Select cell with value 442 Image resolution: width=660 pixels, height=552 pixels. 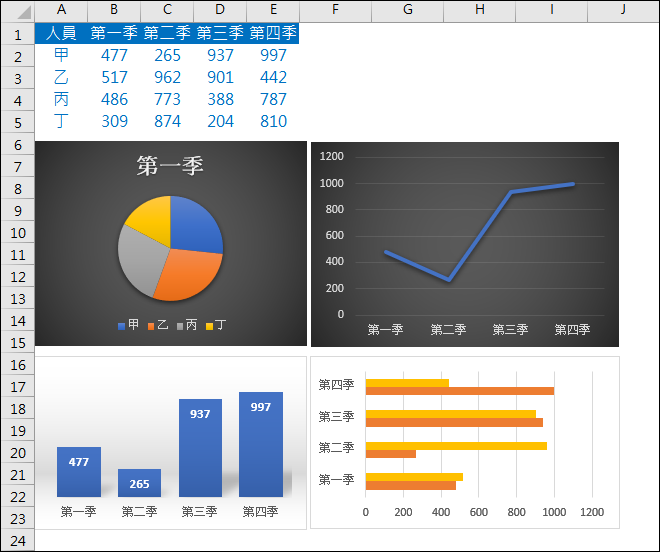(273, 77)
